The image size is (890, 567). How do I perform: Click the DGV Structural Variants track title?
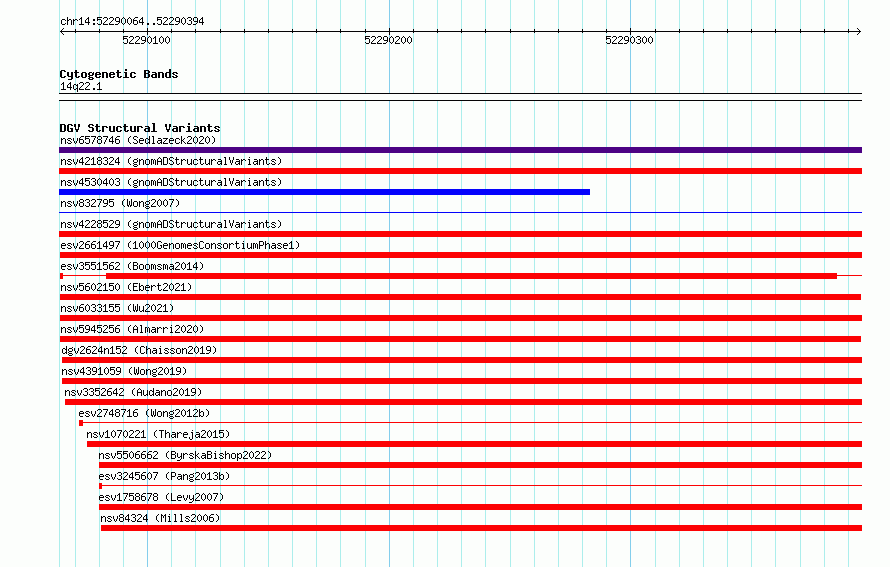140,128
